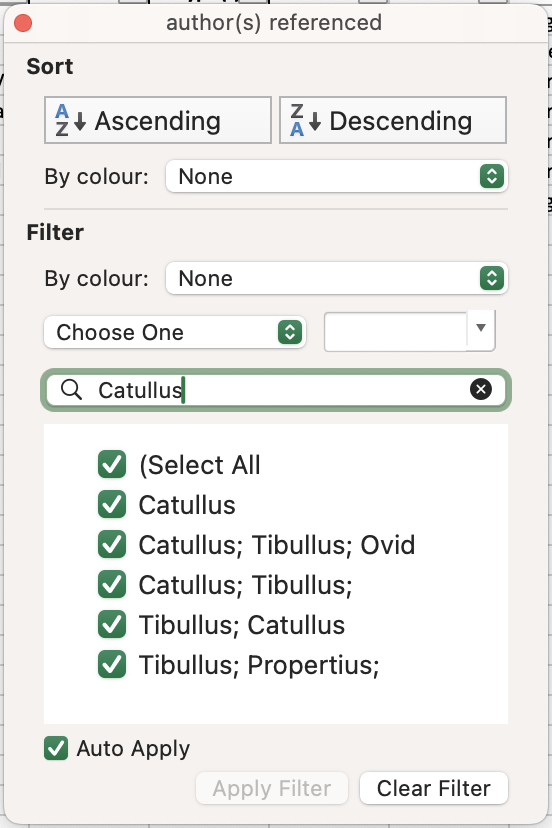Click inside the filter value input box
The image size is (552, 828).
coord(396,332)
